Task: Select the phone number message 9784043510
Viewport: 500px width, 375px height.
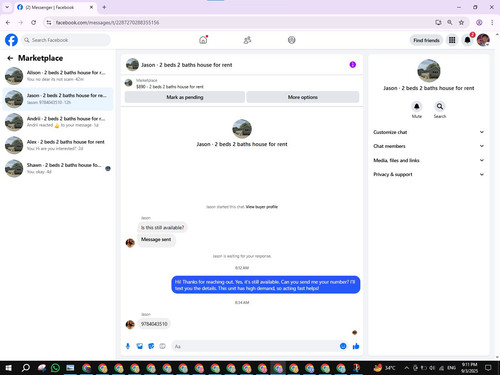Action: click(x=154, y=324)
